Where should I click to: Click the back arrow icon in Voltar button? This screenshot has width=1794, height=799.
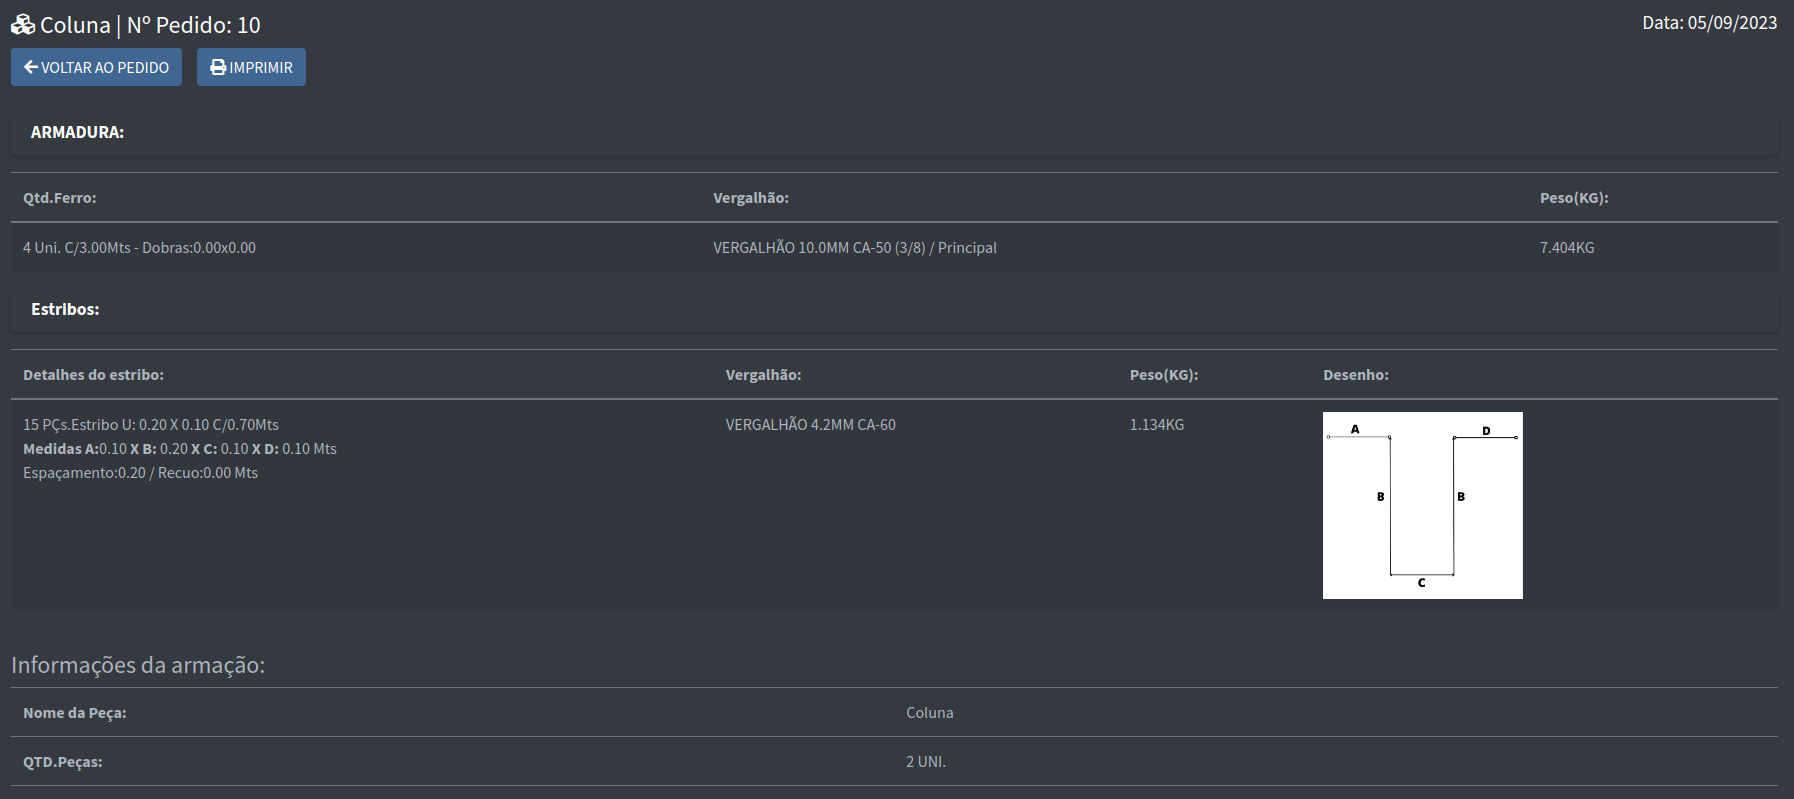click(x=31, y=67)
